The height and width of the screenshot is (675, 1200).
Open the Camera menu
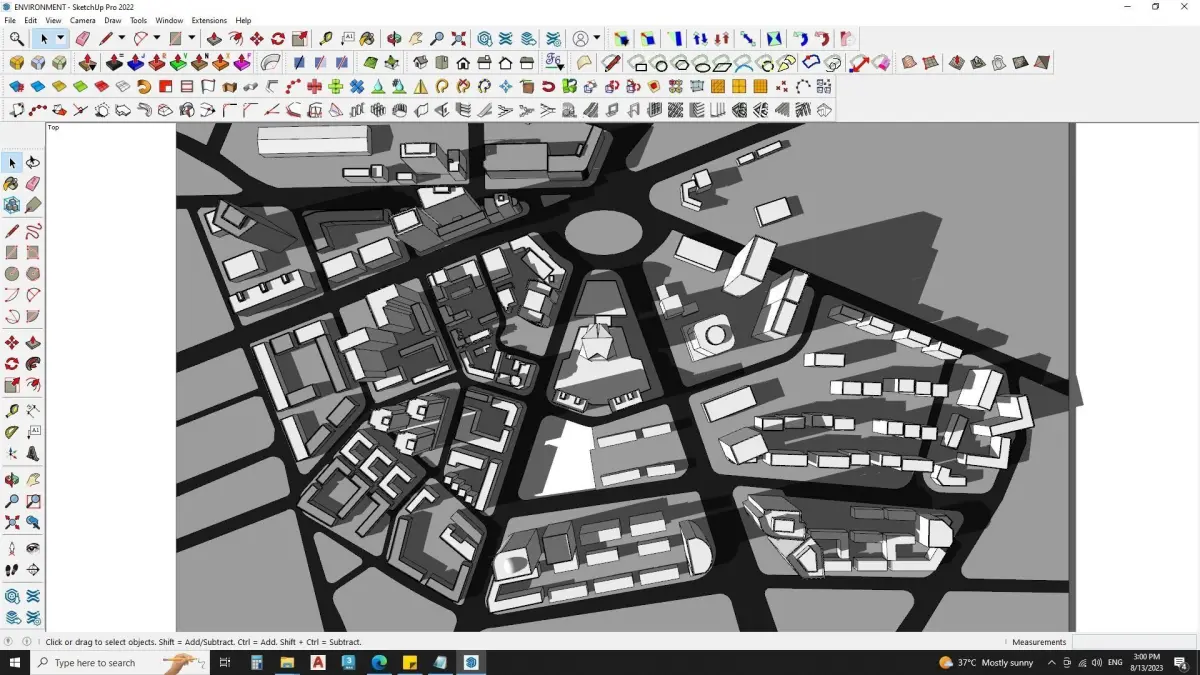click(83, 20)
